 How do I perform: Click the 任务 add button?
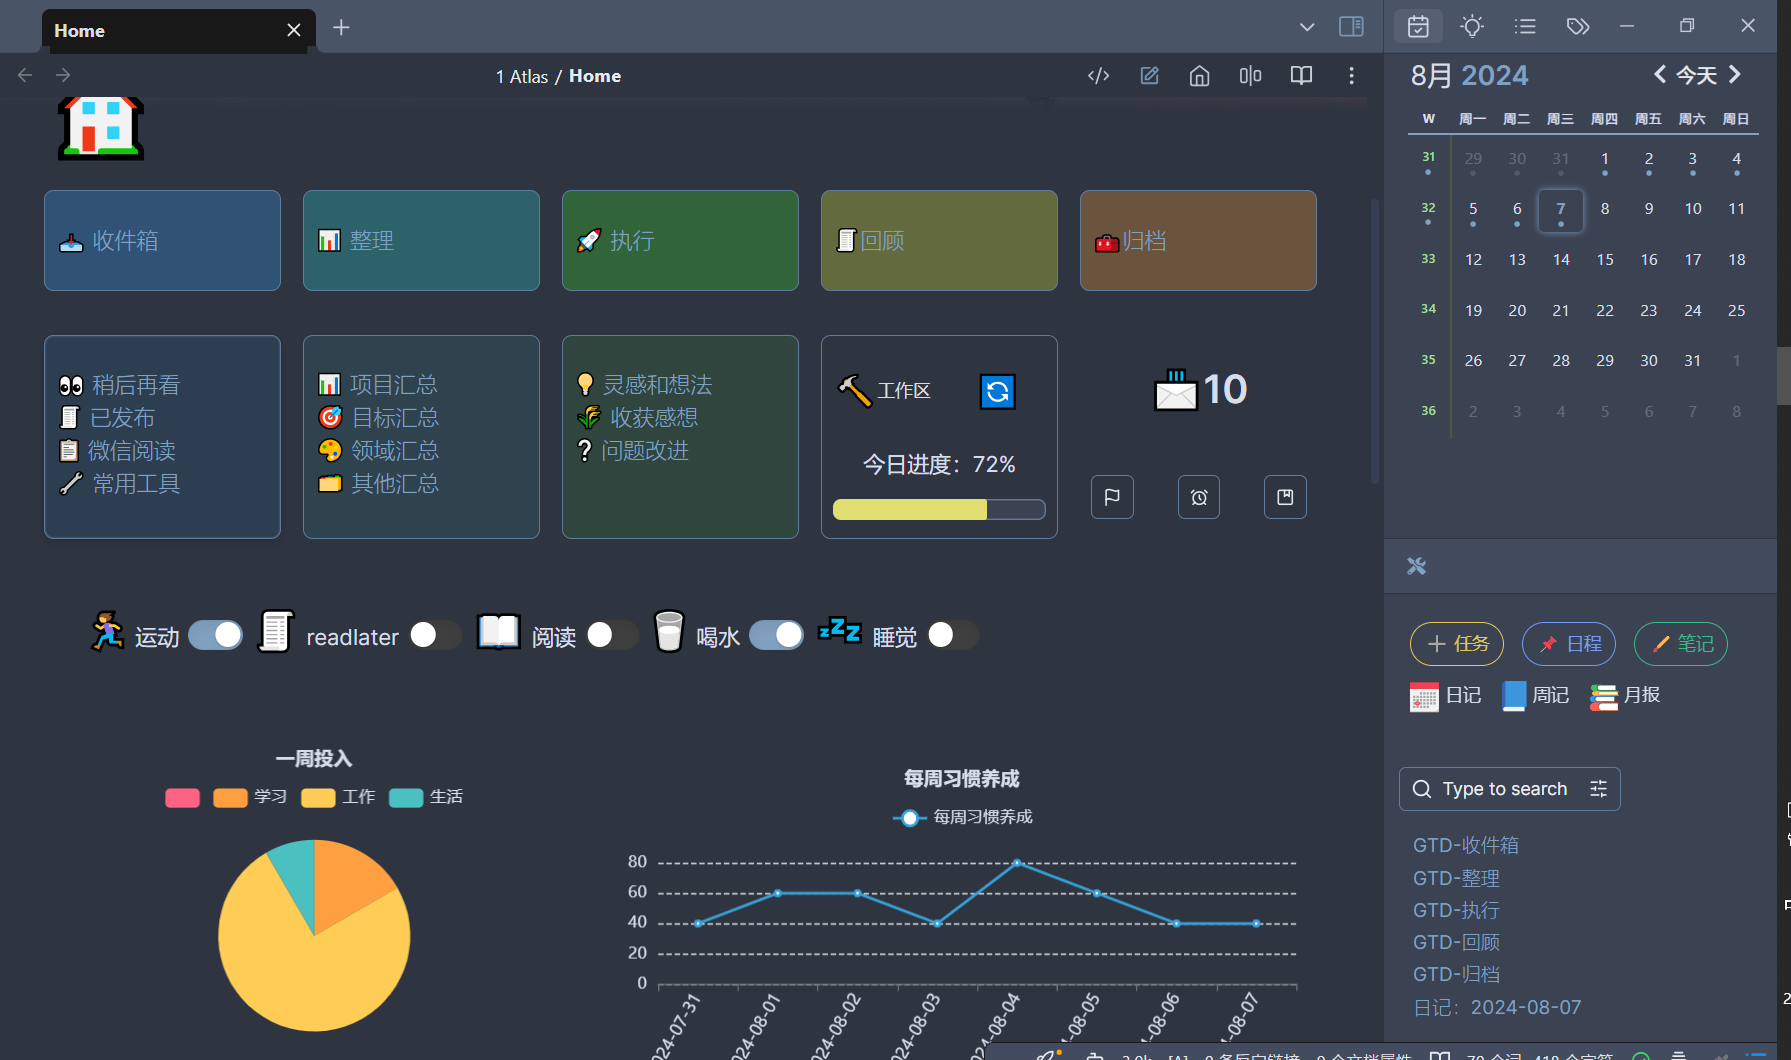pos(1457,644)
